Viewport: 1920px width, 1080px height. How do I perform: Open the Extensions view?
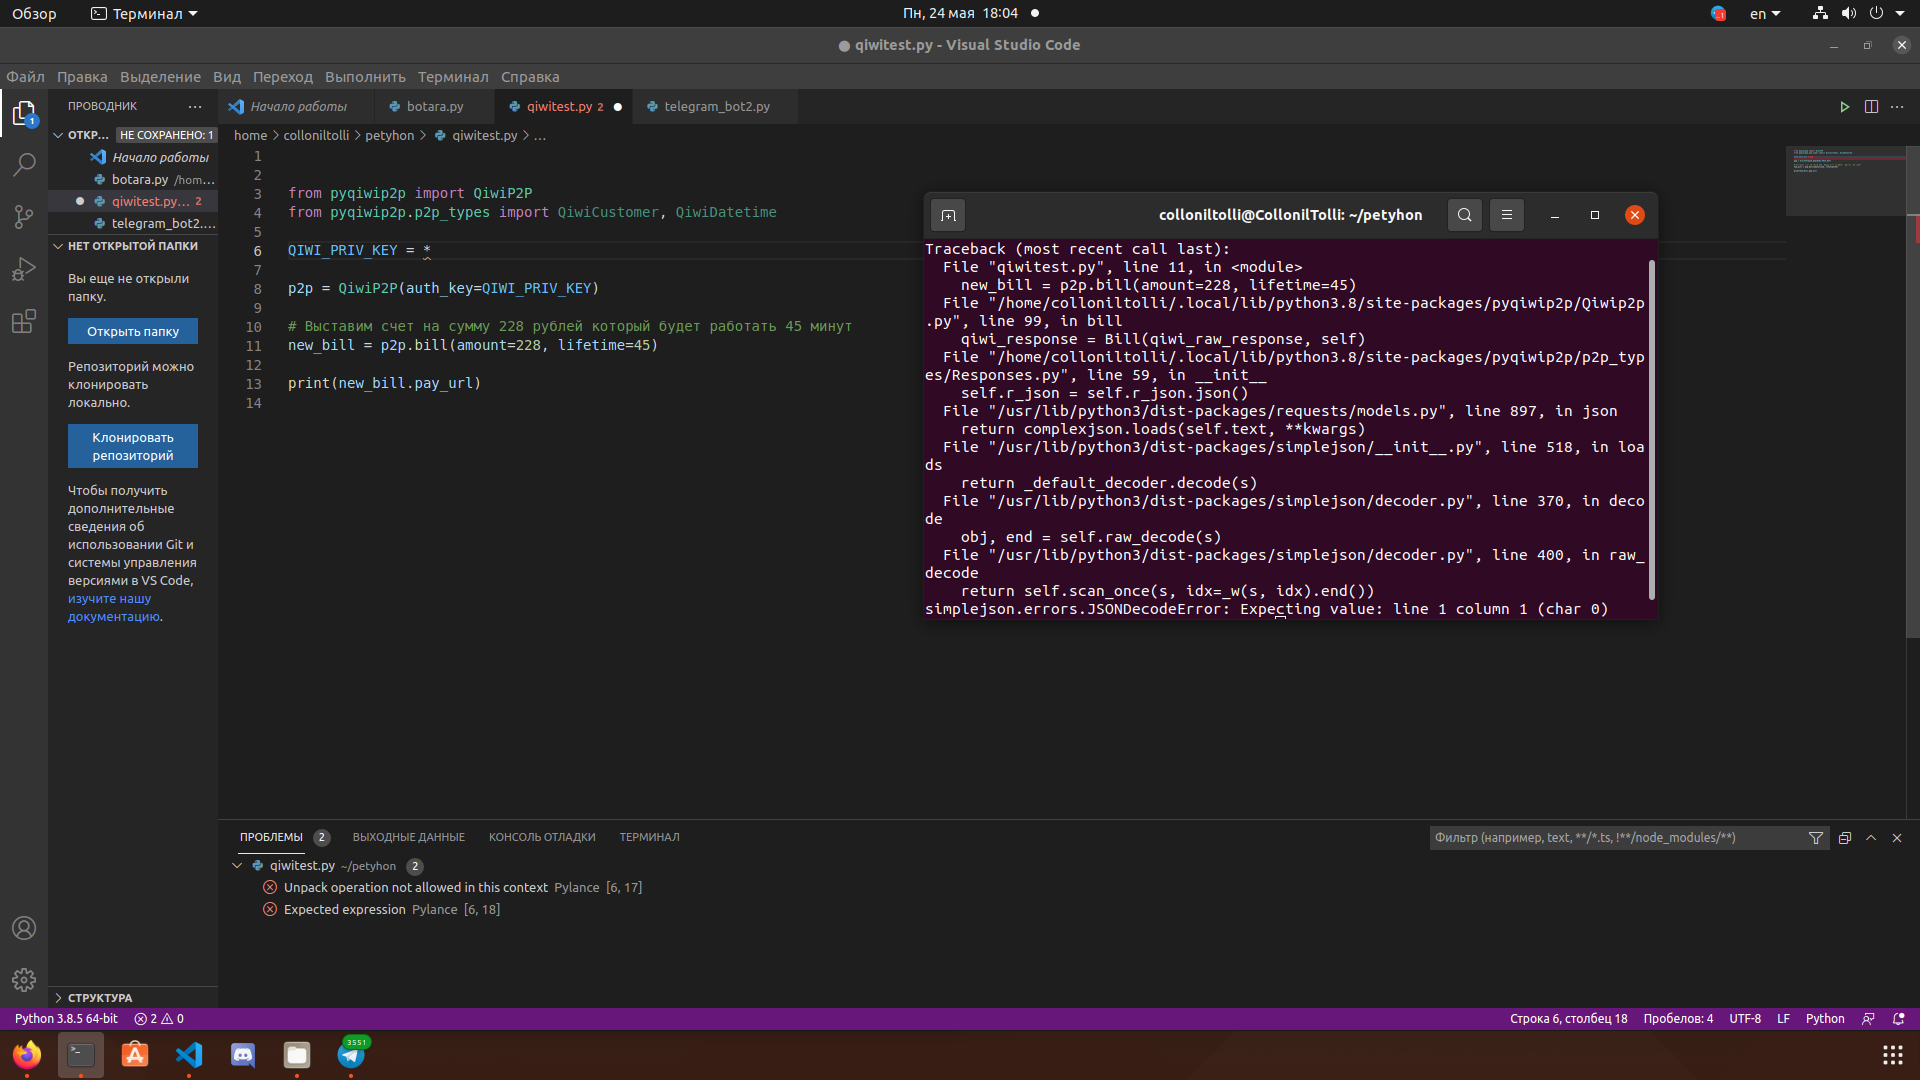click(24, 321)
